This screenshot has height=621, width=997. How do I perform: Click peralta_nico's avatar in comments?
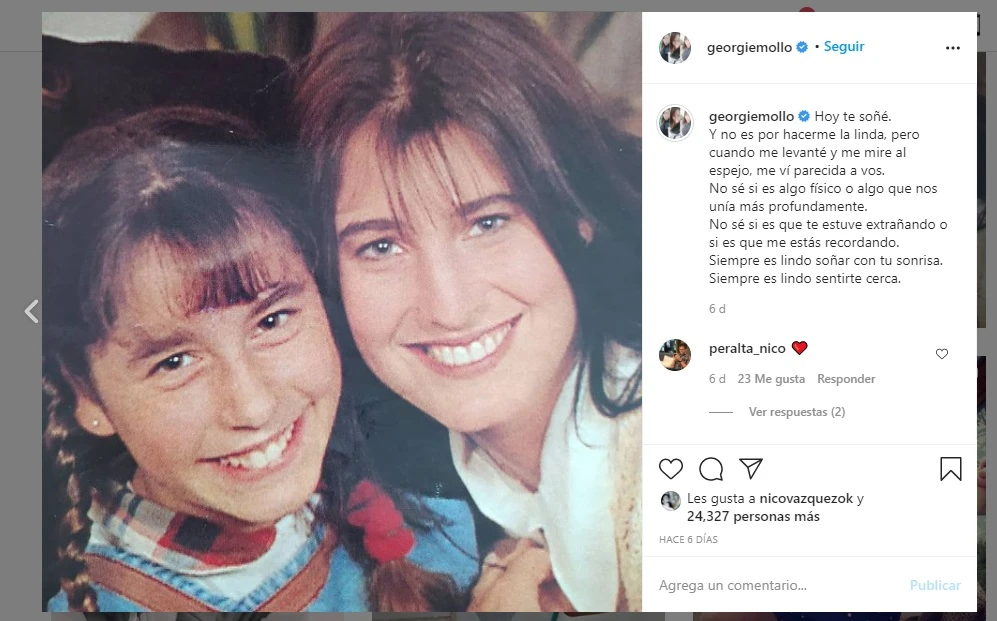click(x=675, y=354)
